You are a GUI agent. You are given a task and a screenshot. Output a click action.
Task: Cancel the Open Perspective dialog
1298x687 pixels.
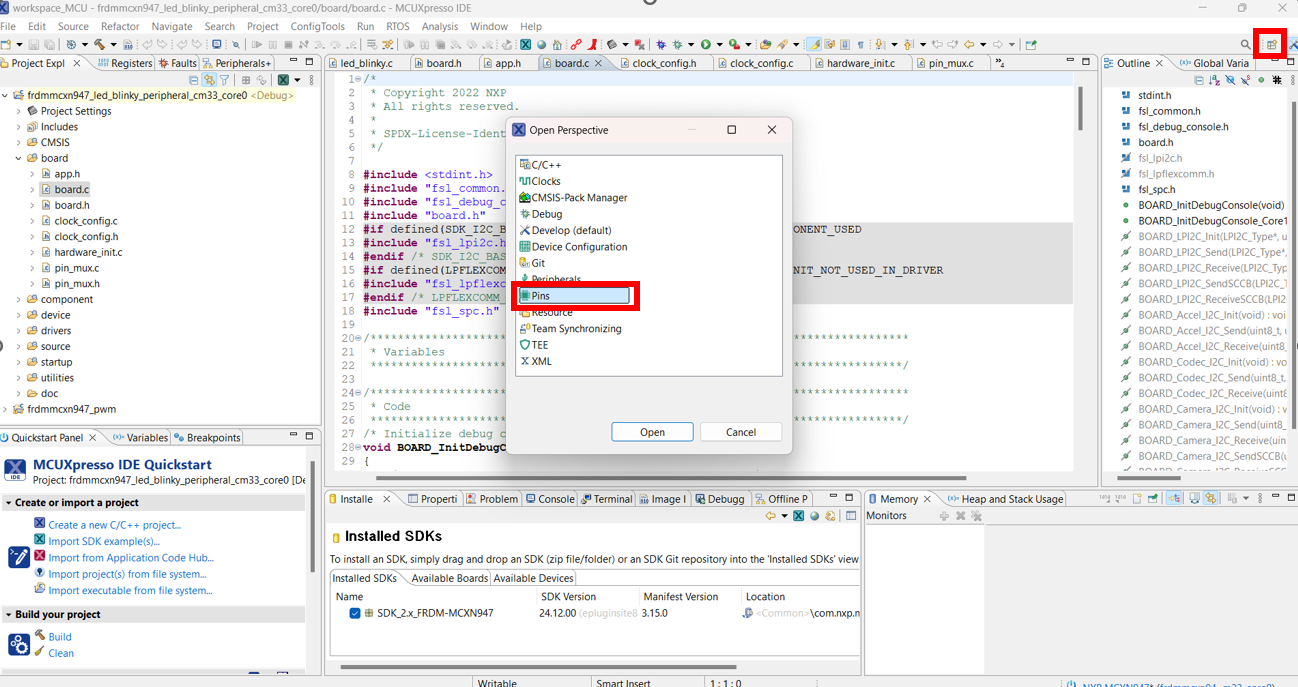(740, 432)
